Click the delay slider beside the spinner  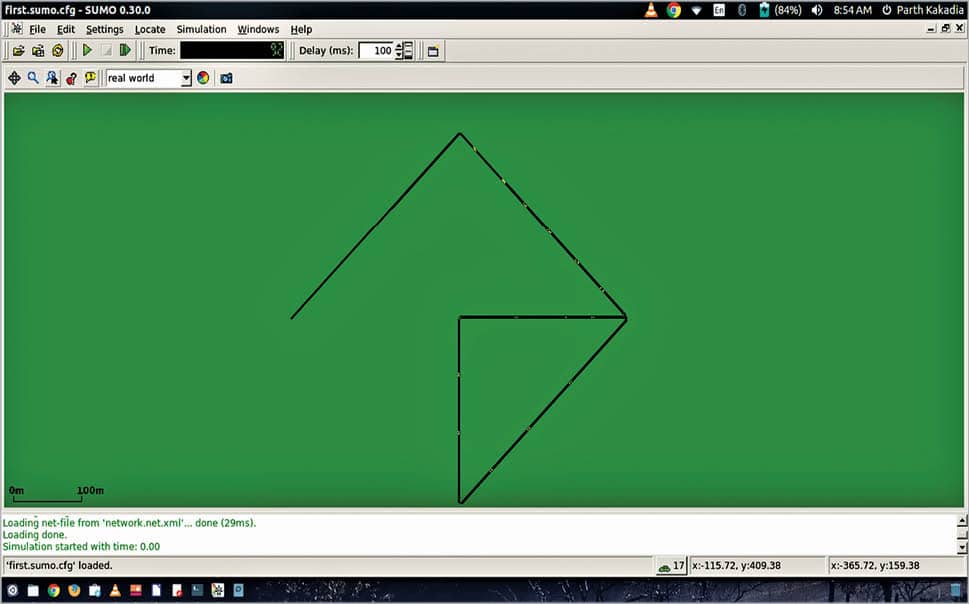[x=408, y=51]
